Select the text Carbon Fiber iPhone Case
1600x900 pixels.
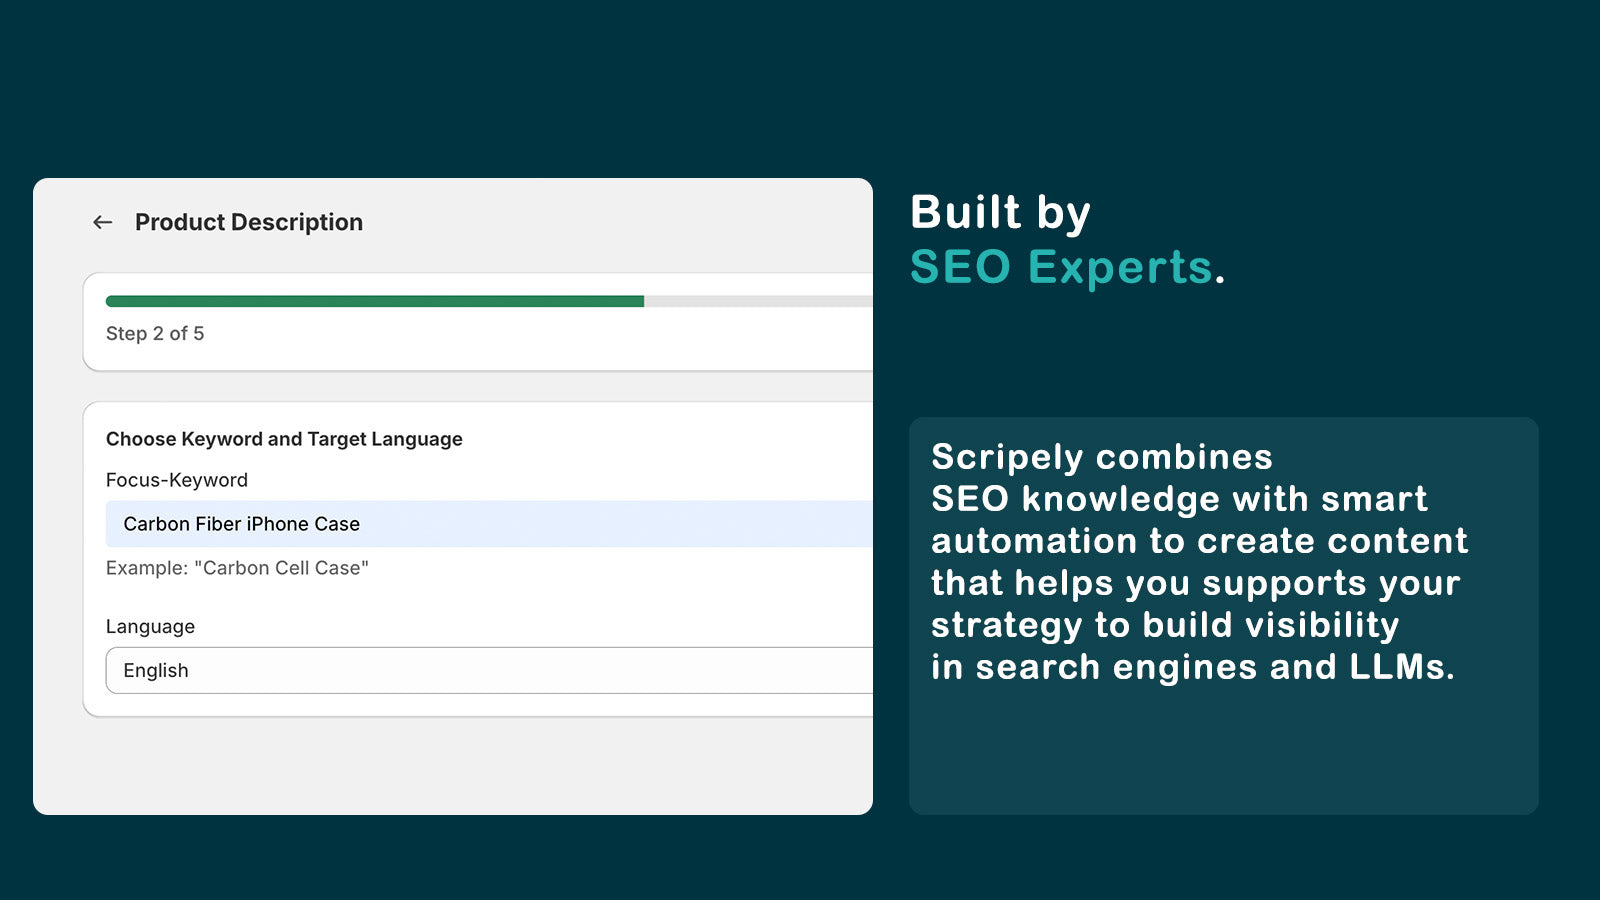241,523
